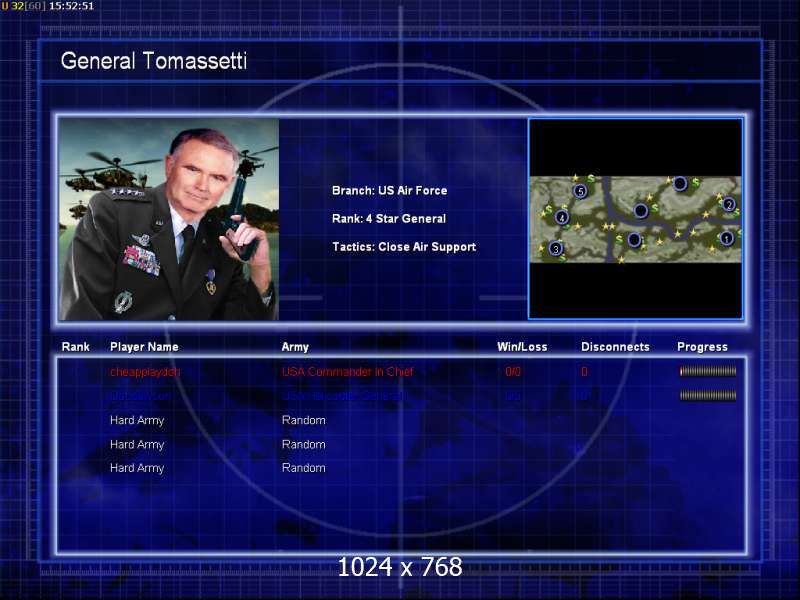Viewport: 800px width, 600px height.
Task: Select start position 5 on the map
Action: 580,191
